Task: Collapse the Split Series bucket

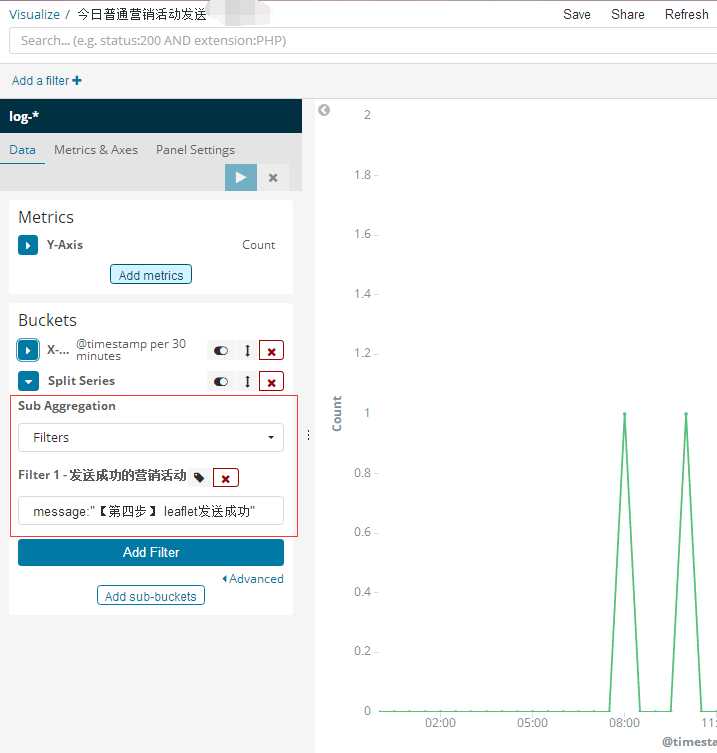Action: pos(28,381)
